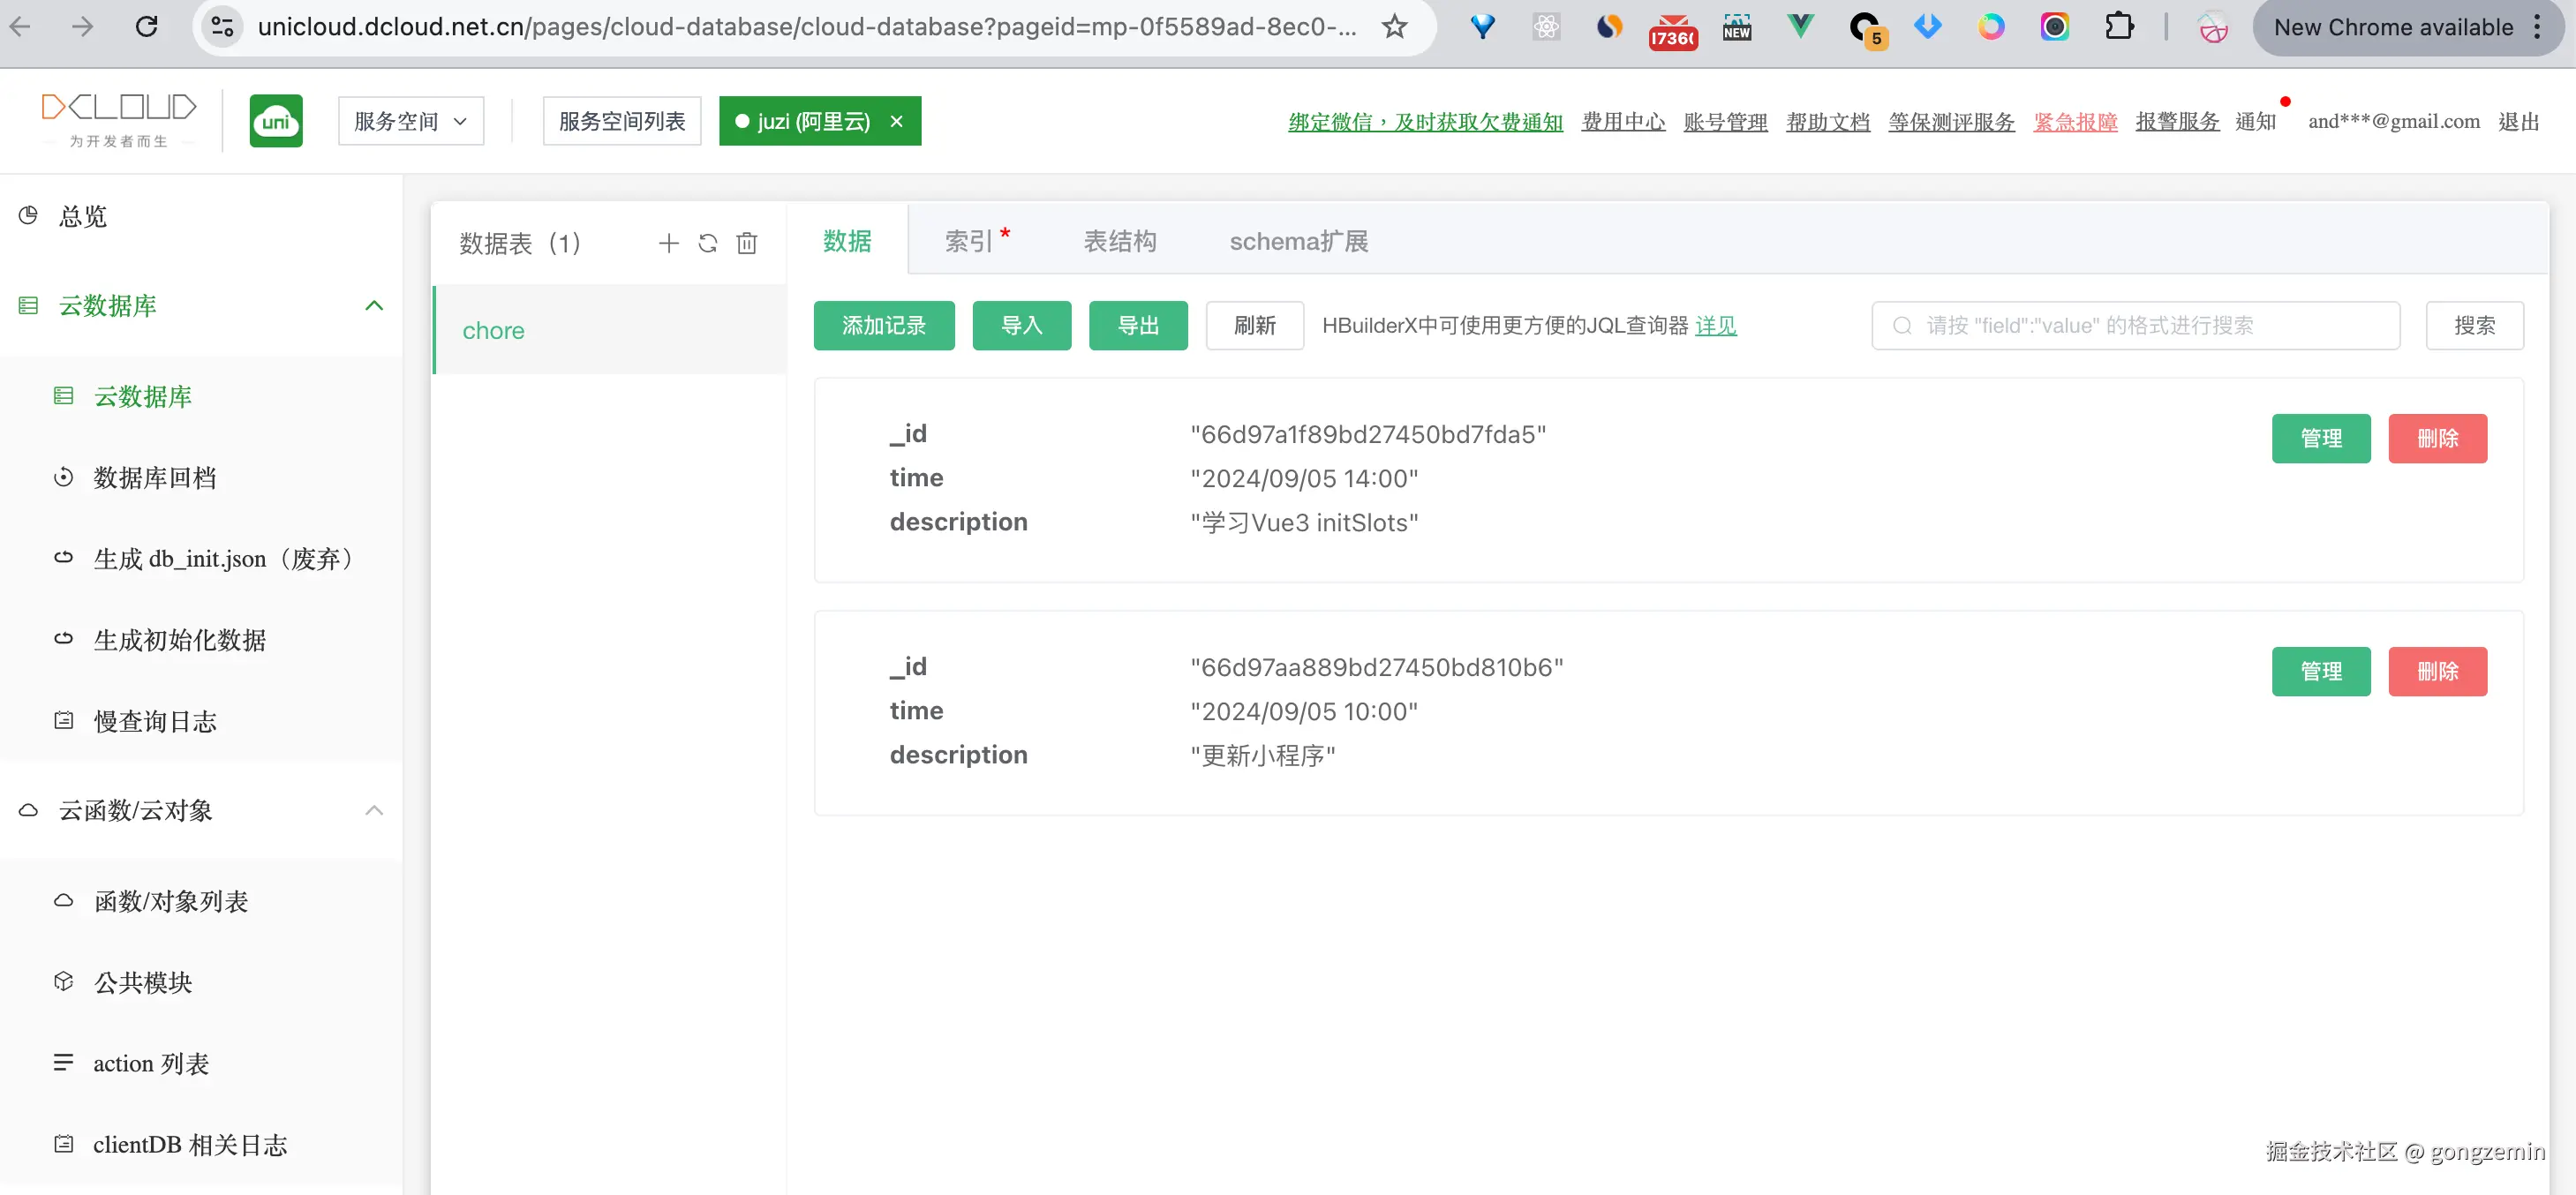Open the Chrome extensions puzzle icon
The image size is (2576, 1195).
pyautogui.click(x=2118, y=27)
